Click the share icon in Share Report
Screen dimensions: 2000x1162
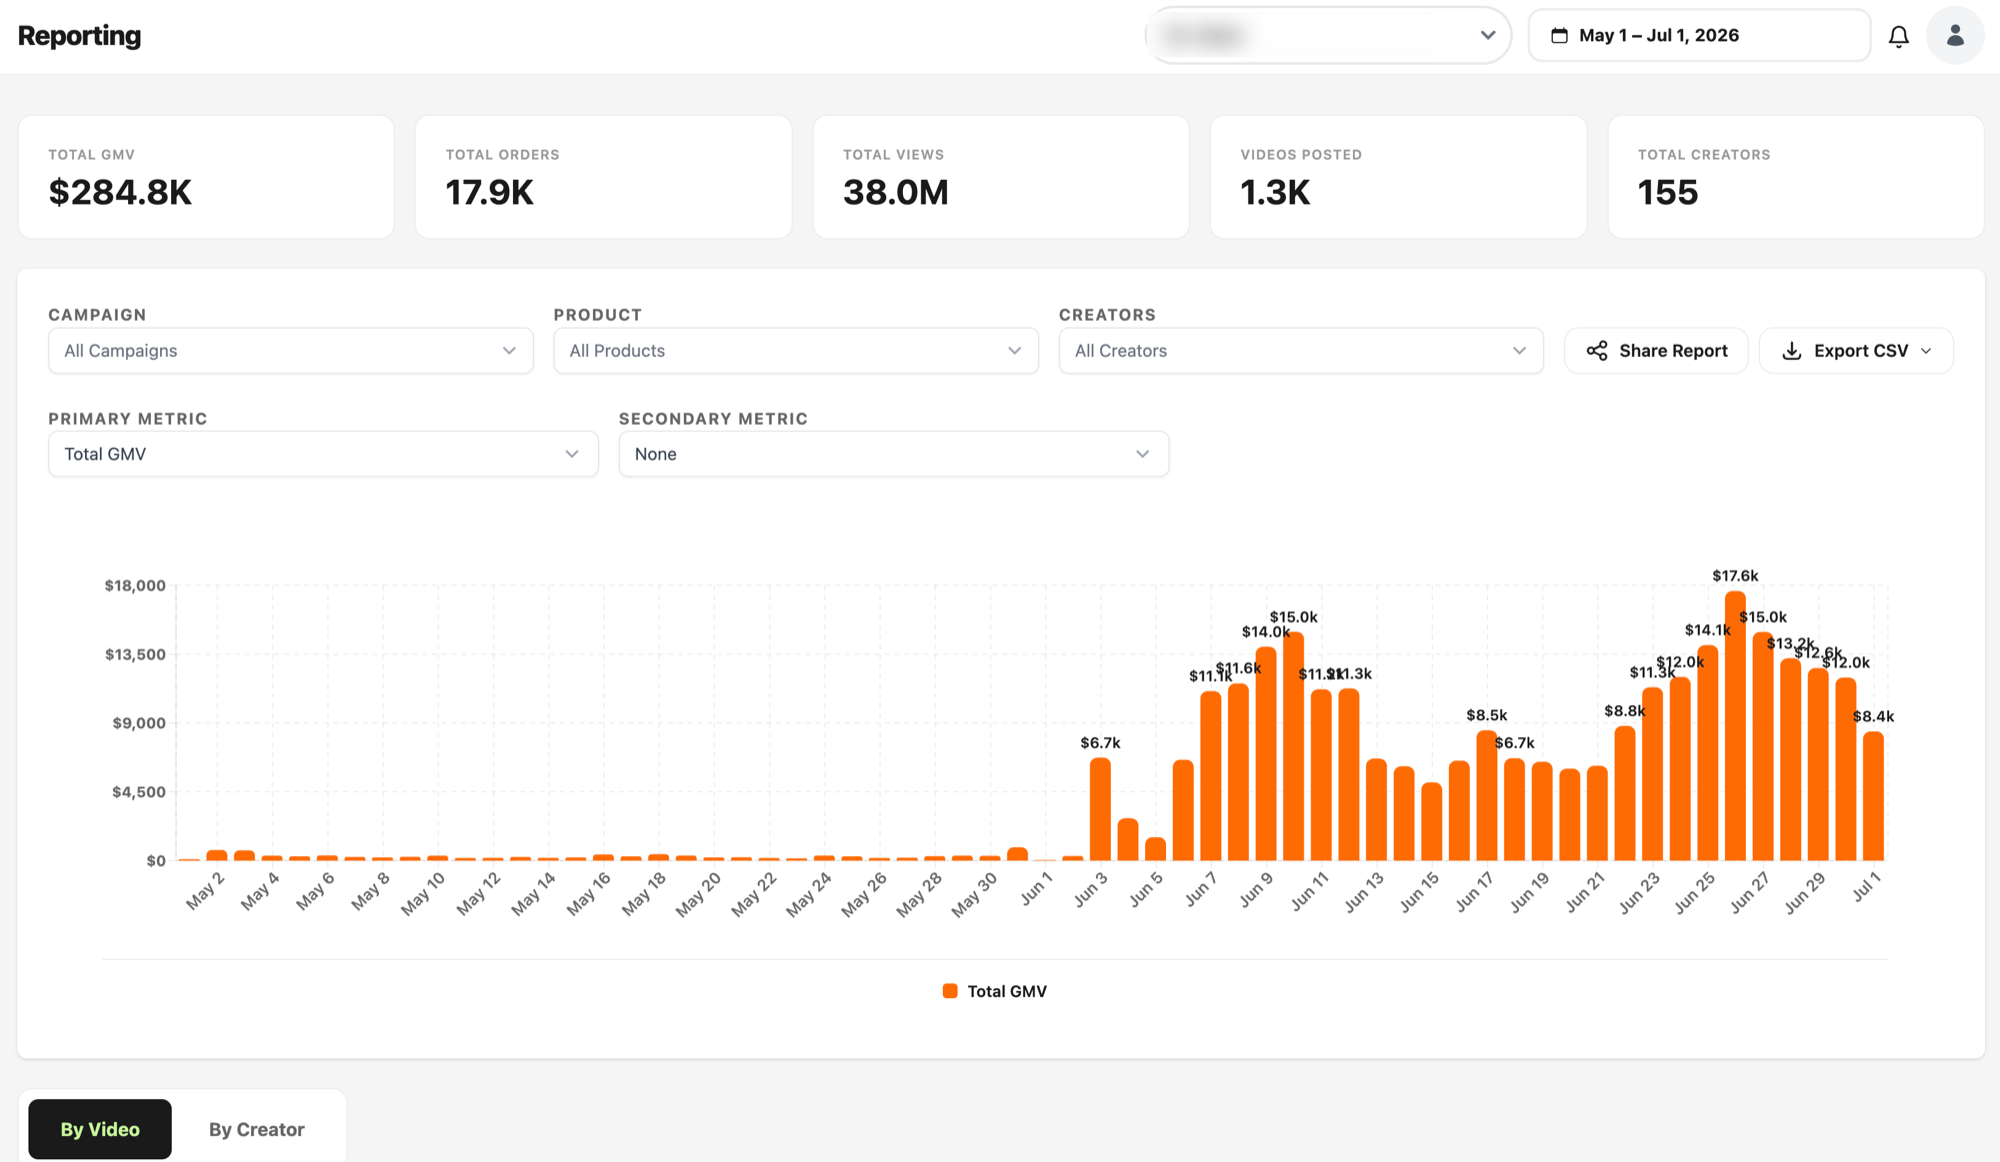point(1597,351)
